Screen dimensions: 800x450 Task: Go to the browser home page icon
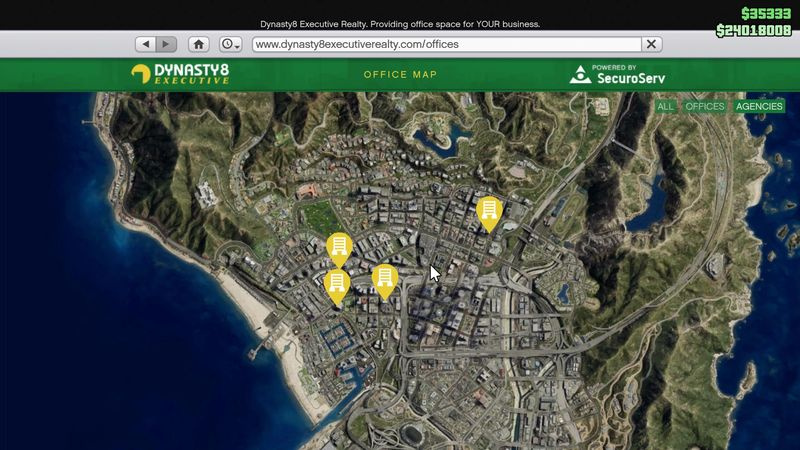pos(198,44)
